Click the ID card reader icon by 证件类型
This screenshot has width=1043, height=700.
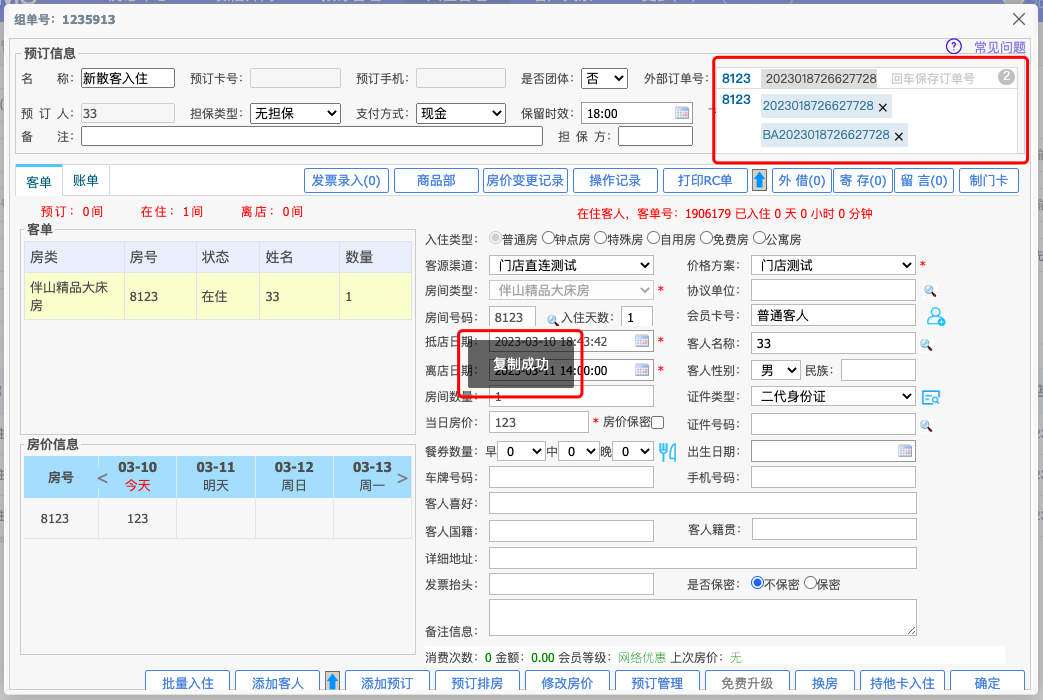point(931,398)
